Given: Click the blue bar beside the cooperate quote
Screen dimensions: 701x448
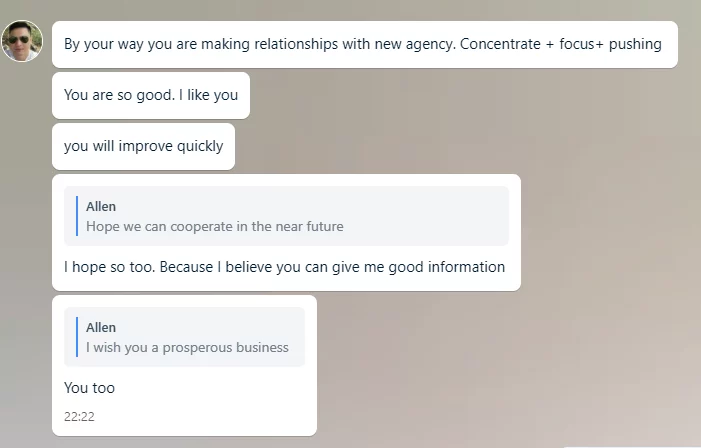Looking at the screenshot, I should [x=77, y=216].
